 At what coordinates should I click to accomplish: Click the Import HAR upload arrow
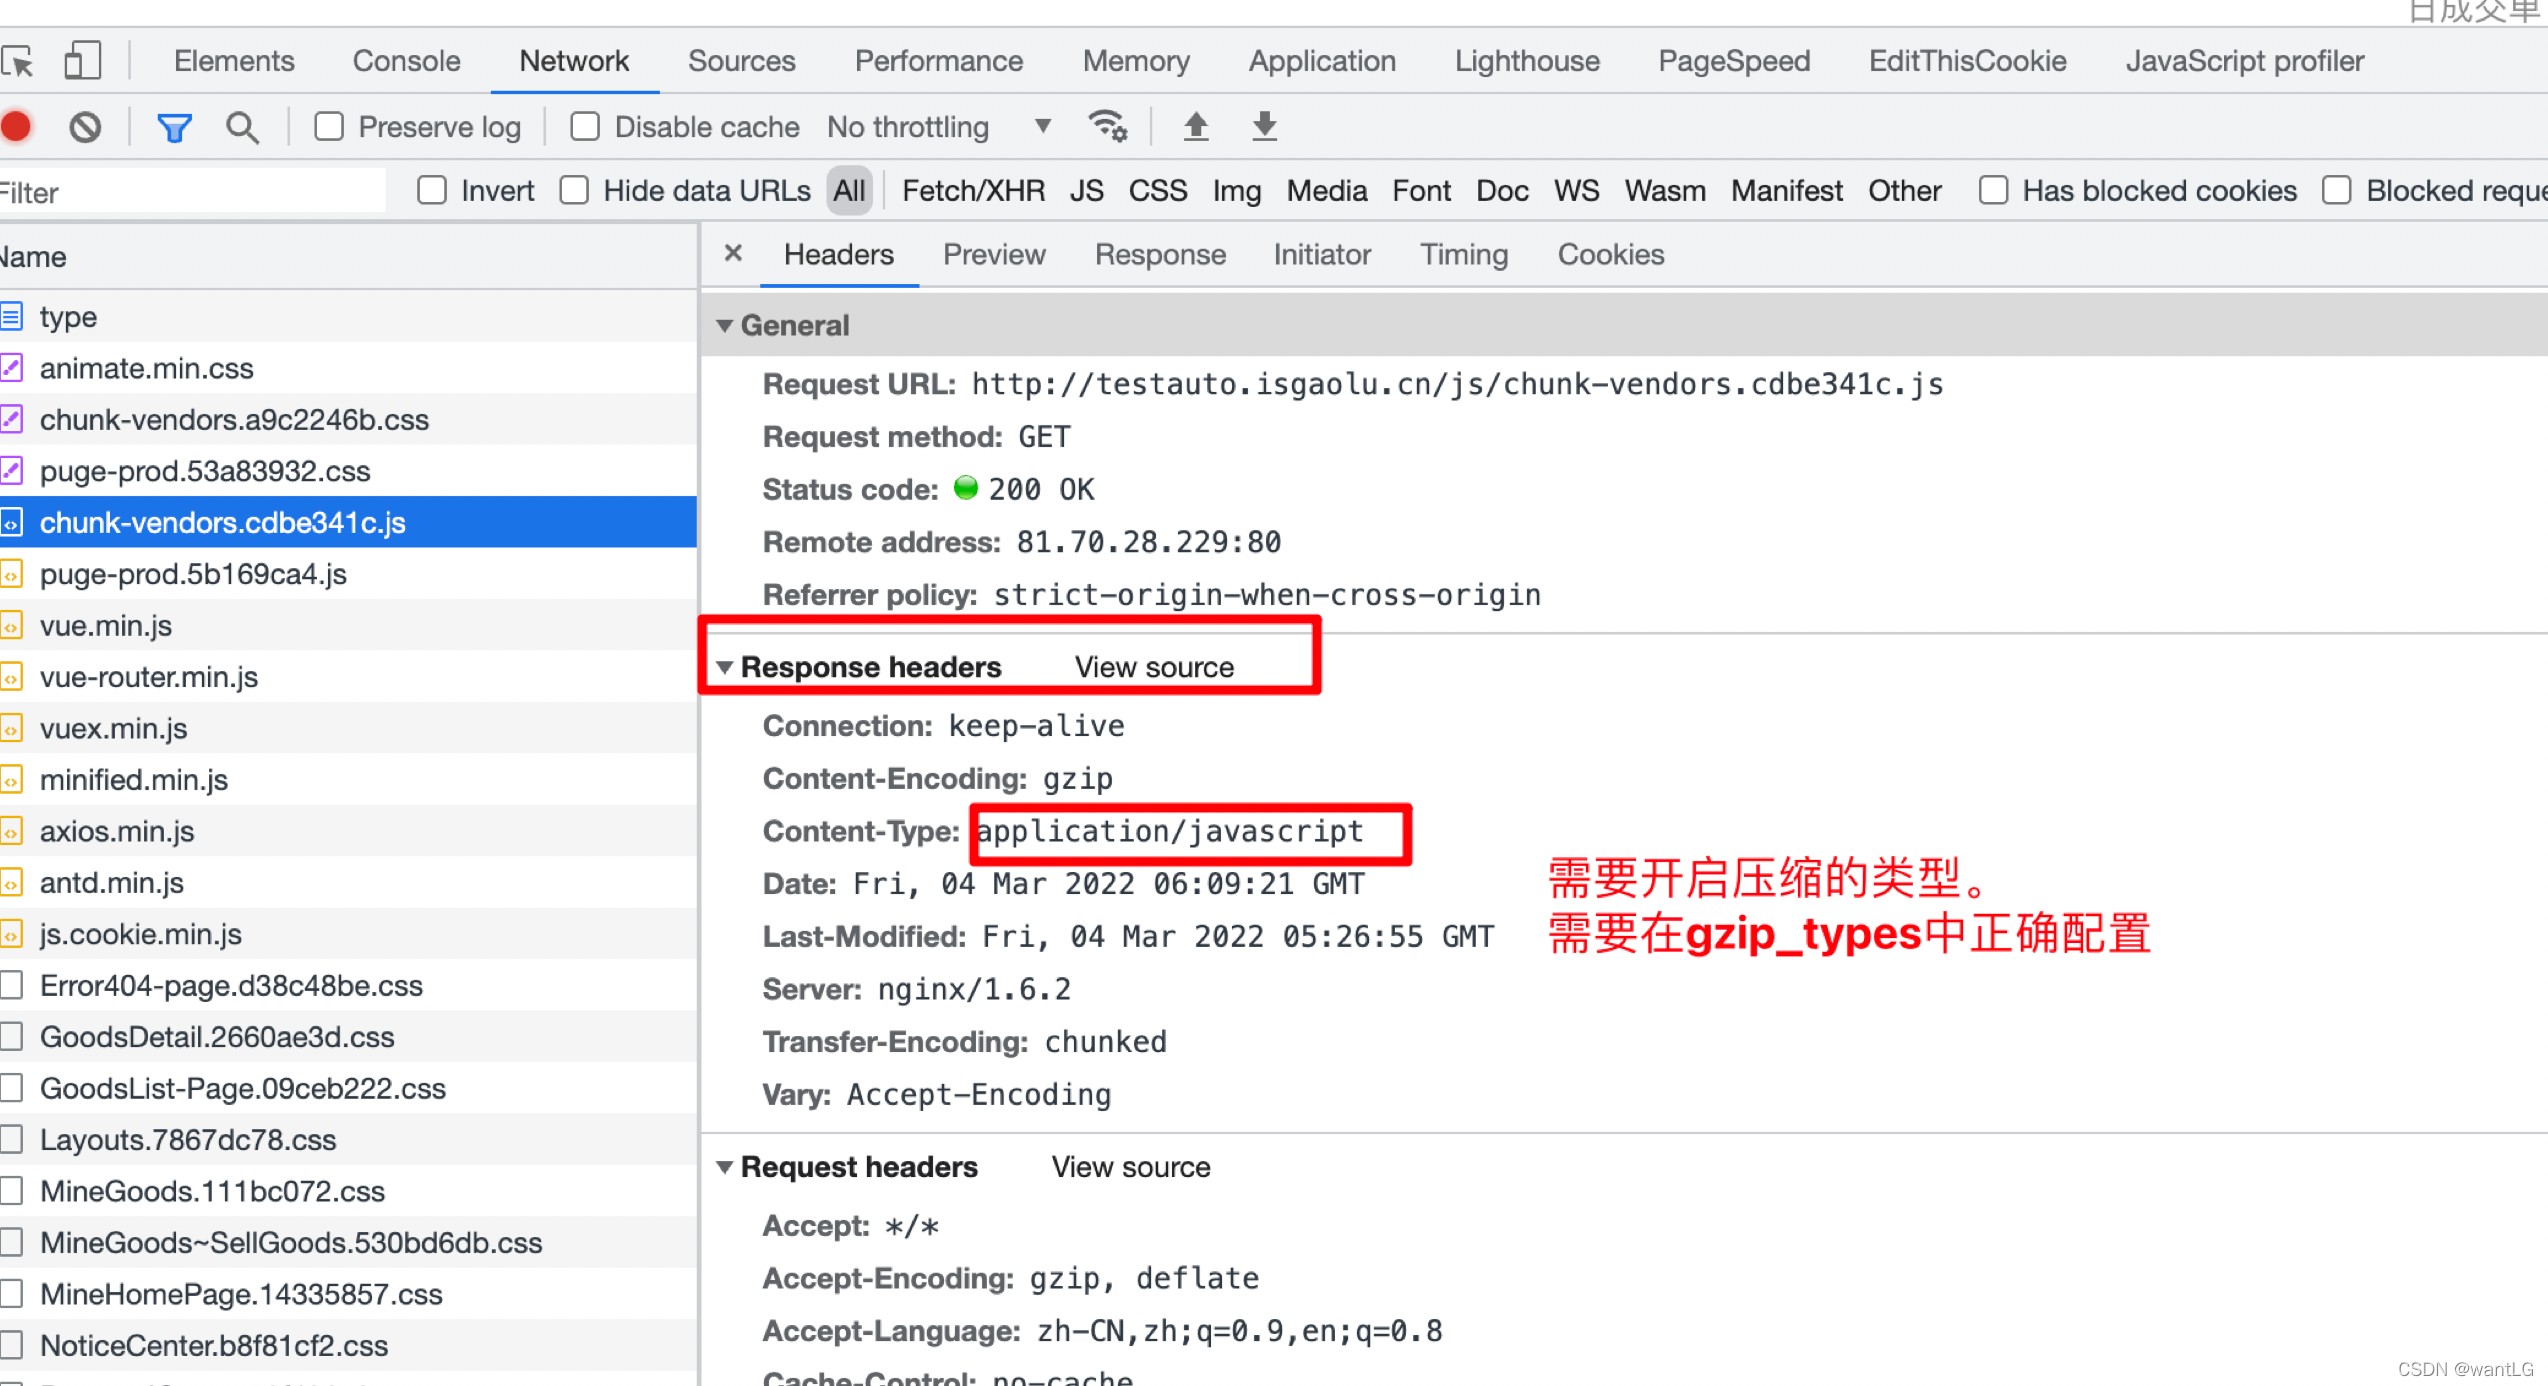1196,126
